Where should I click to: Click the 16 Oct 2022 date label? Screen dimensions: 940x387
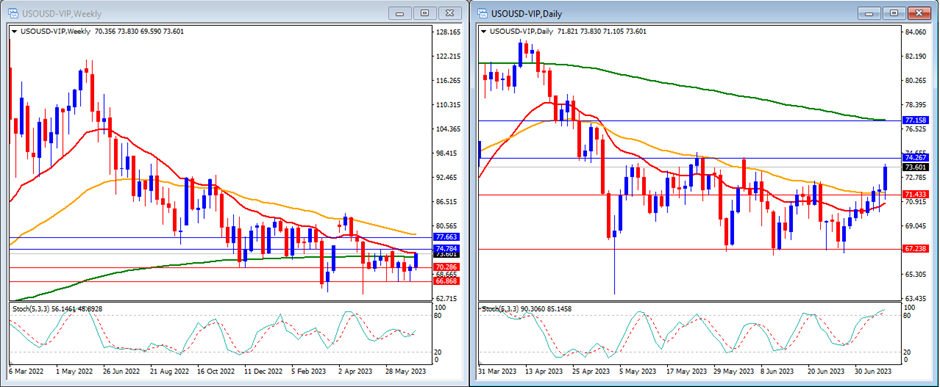pos(216,371)
